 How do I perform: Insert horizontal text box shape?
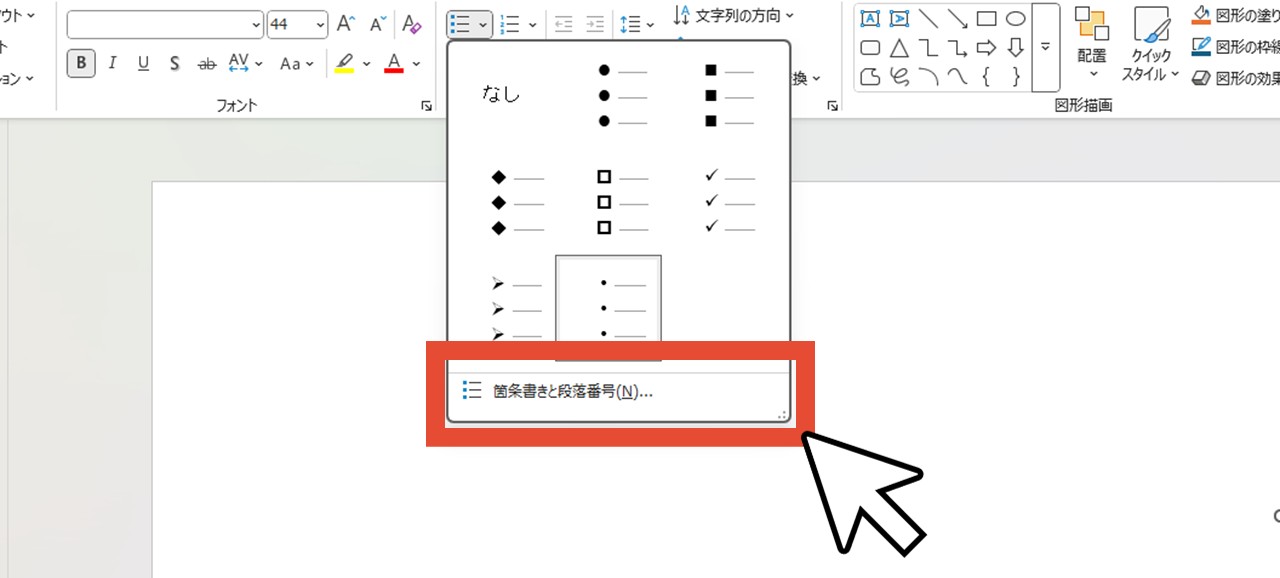coord(870,19)
